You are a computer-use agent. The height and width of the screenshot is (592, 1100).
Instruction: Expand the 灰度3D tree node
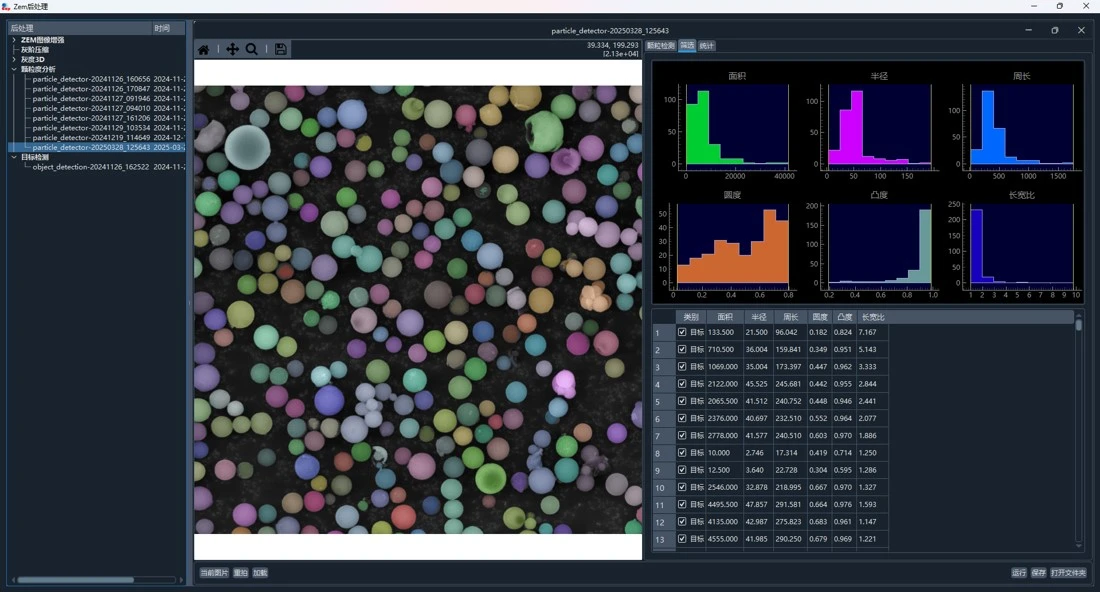[x=14, y=60]
